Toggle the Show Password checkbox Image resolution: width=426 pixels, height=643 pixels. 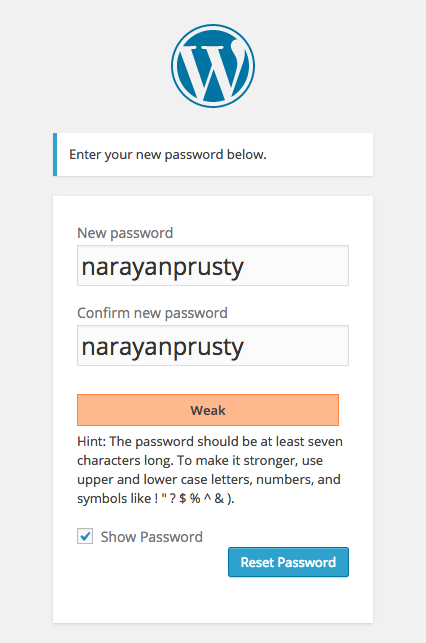pos(85,536)
